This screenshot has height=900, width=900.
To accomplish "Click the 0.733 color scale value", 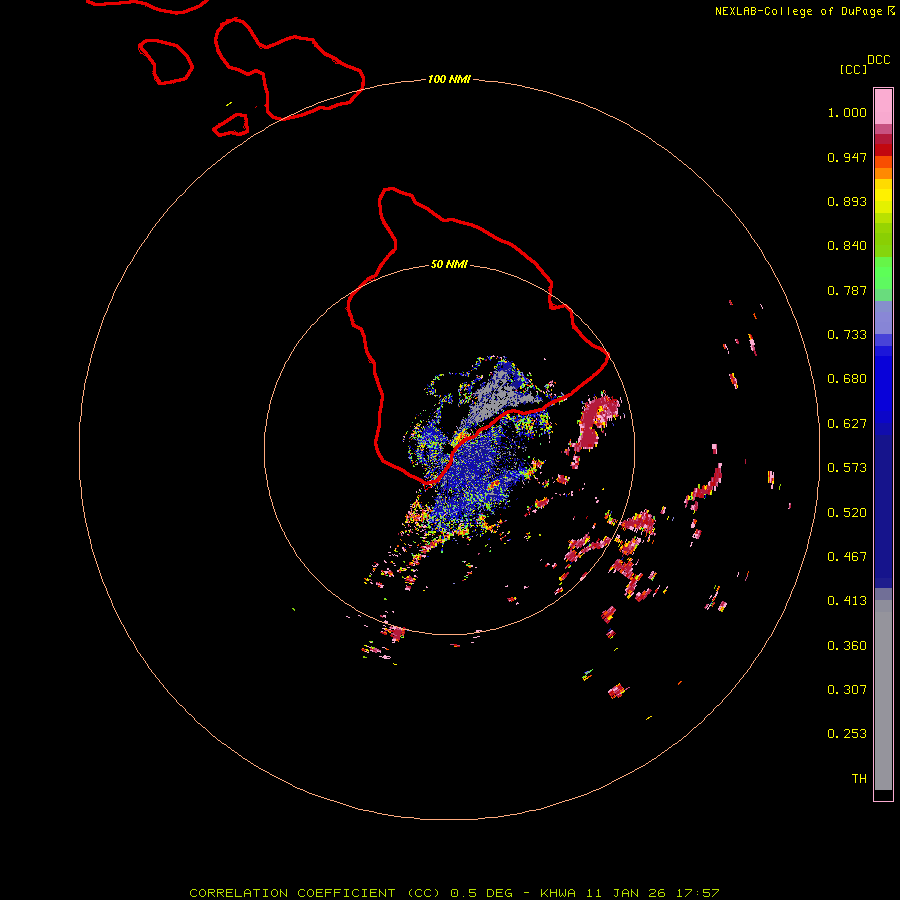I will tap(847, 335).
